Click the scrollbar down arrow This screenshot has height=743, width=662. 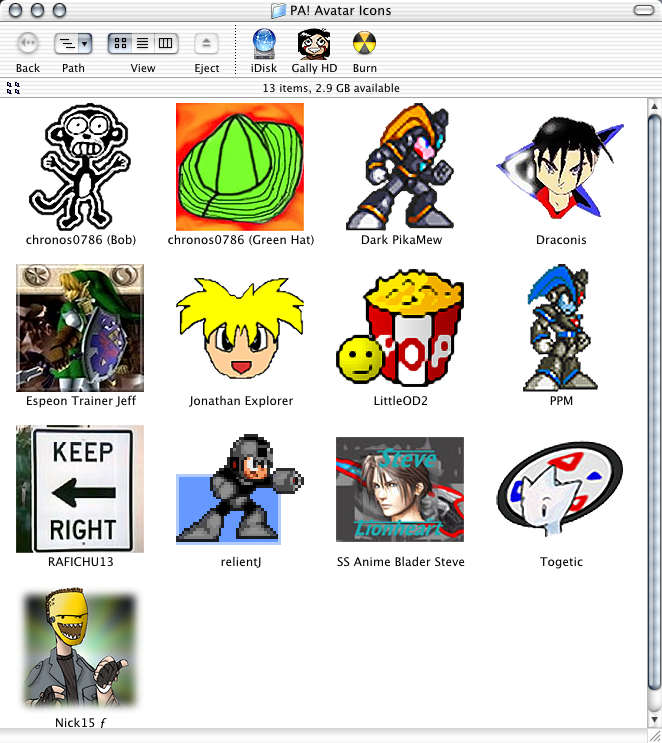tap(654, 719)
